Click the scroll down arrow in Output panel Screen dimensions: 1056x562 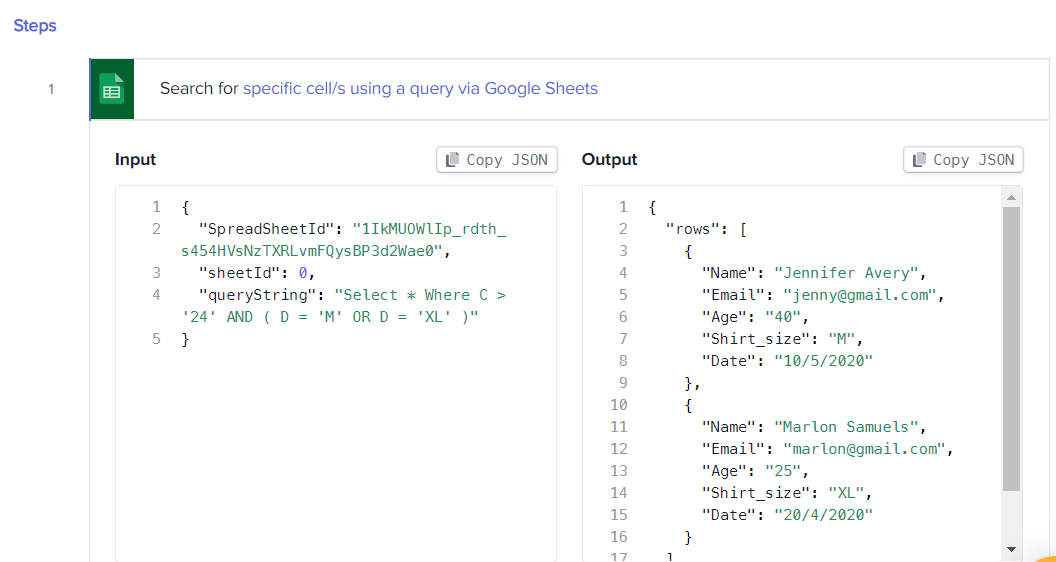click(x=1011, y=549)
